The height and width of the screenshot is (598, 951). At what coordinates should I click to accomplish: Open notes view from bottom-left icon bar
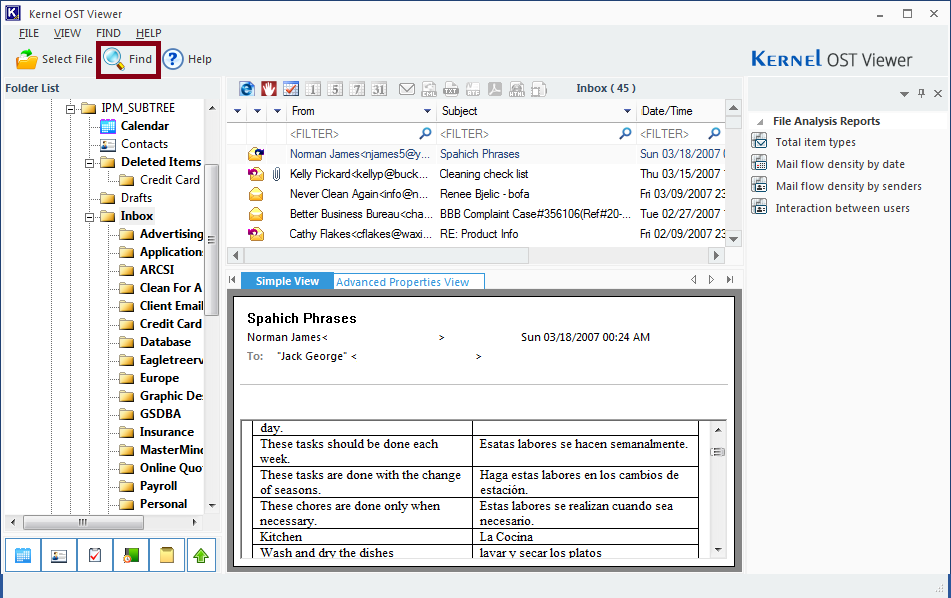(x=167, y=555)
